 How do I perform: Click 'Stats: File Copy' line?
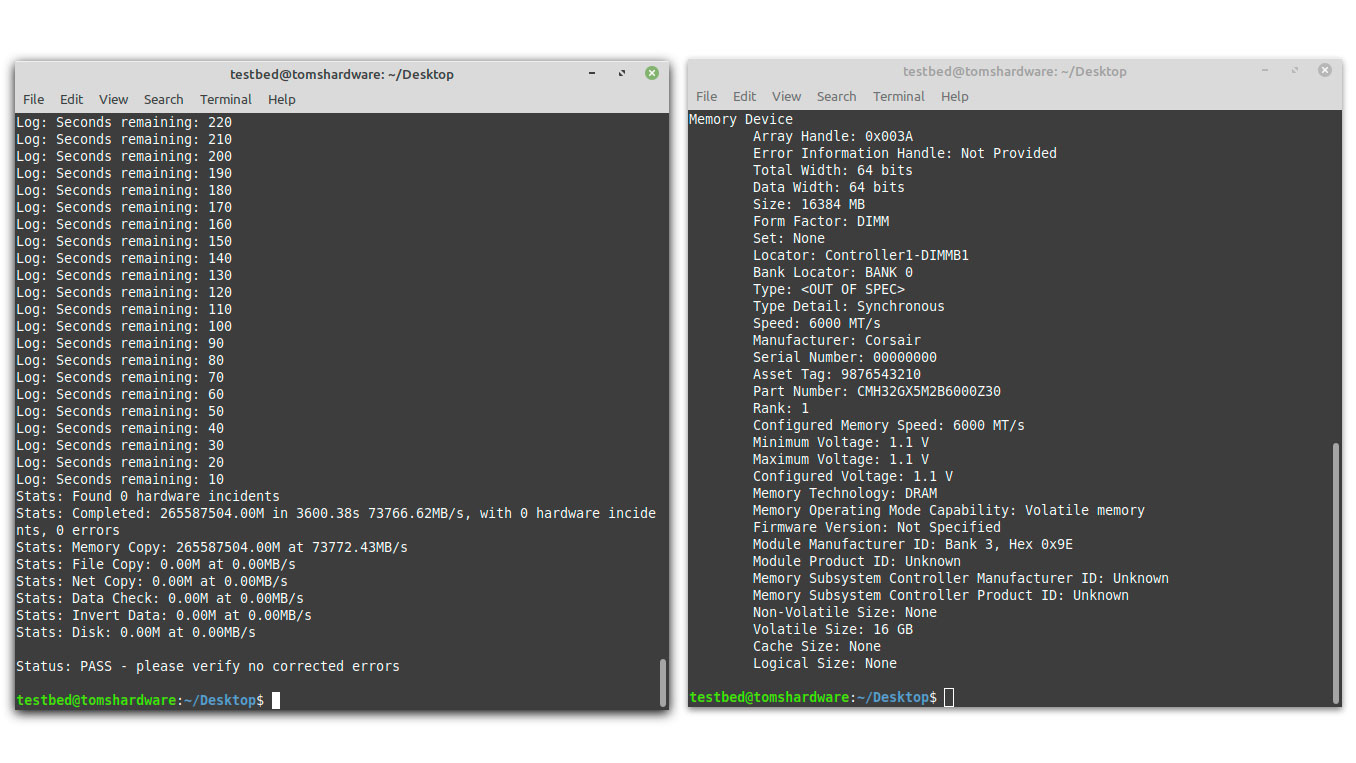(x=156, y=564)
